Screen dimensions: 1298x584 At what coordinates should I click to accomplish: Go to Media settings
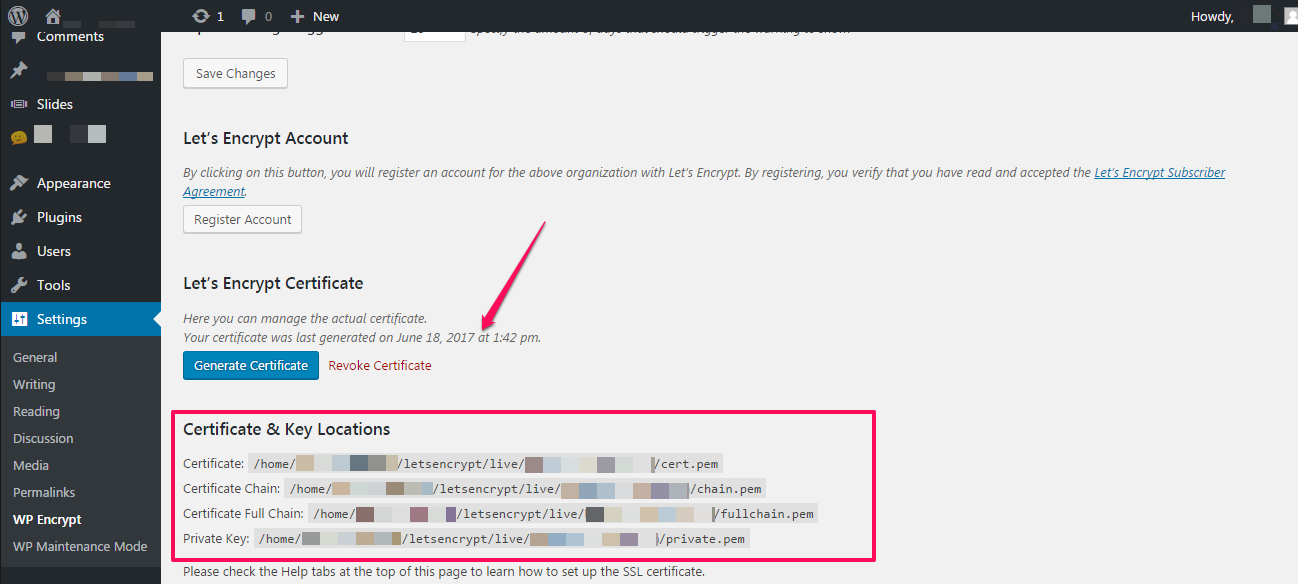pos(31,465)
